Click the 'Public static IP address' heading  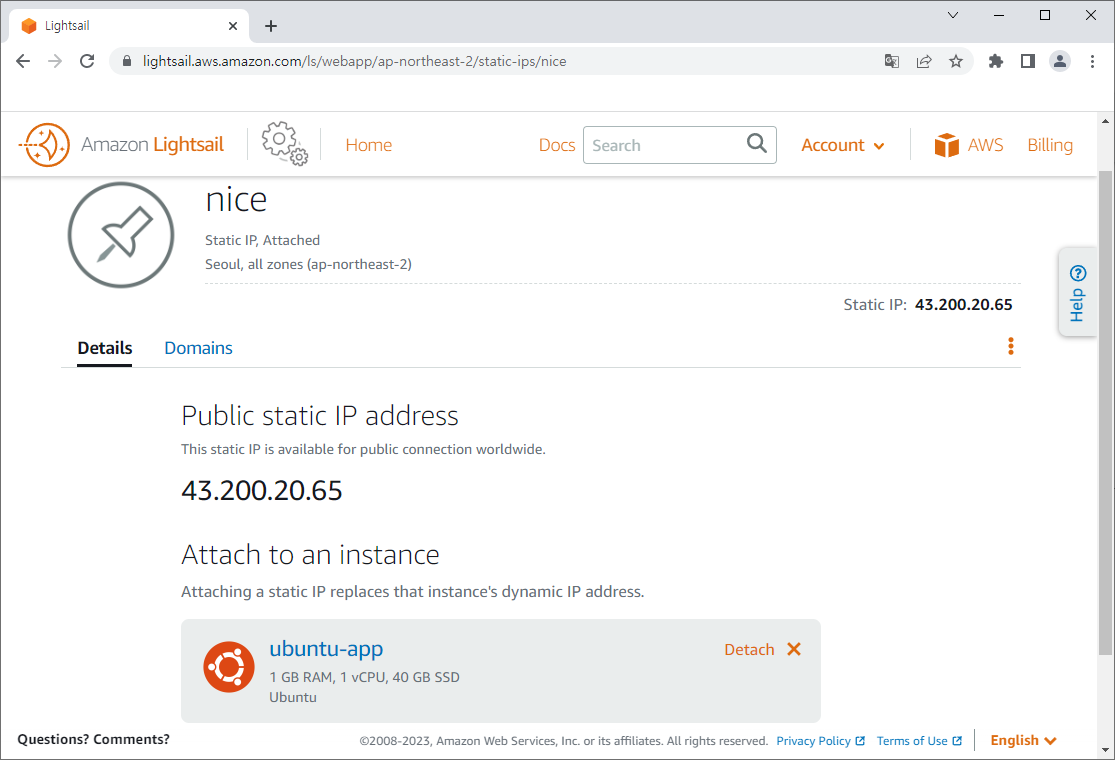[x=320, y=416]
